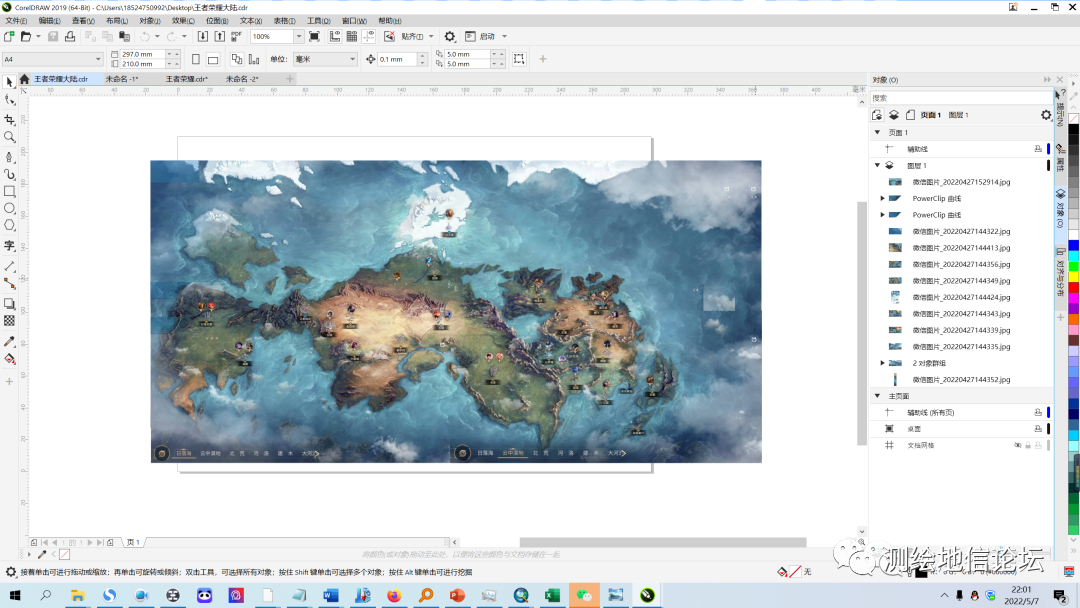The image size is (1080, 608).
Task: Select the Crop tool
Action: click(10, 119)
